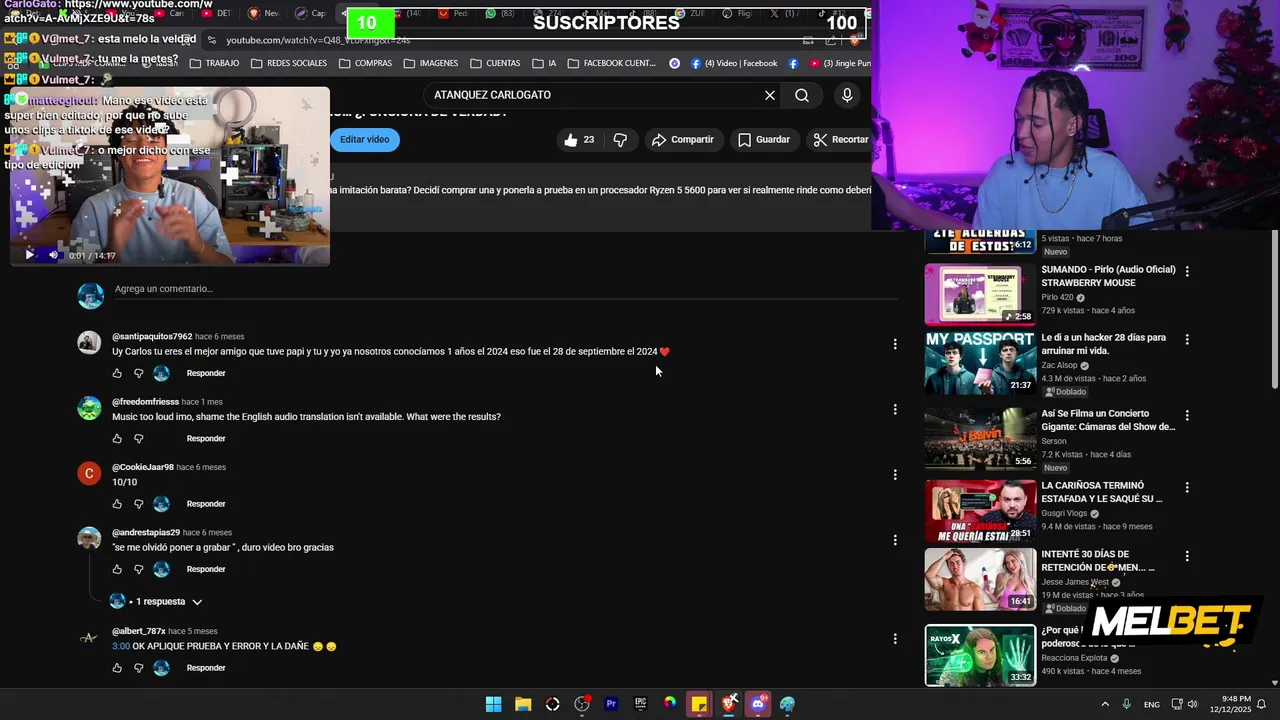Open File Explorer from the taskbar
The width and height of the screenshot is (1280, 720).
[x=523, y=704]
